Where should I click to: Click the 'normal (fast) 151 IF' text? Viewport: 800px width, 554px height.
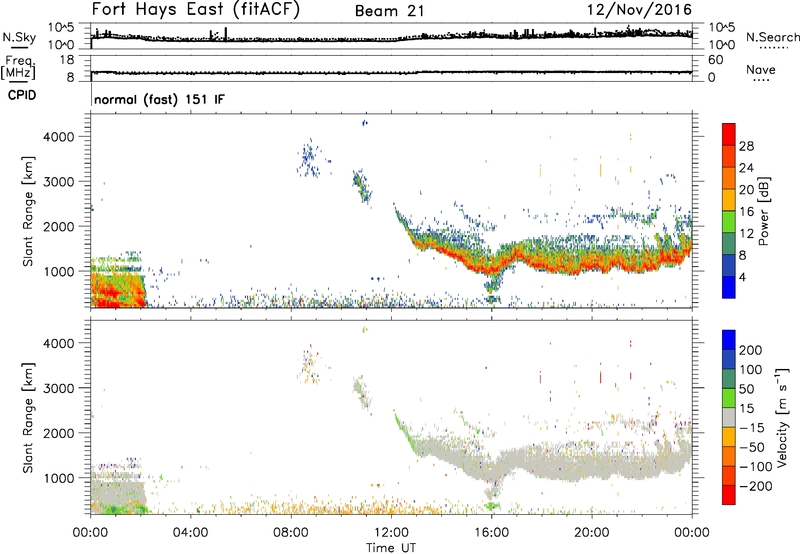tap(159, 99)
